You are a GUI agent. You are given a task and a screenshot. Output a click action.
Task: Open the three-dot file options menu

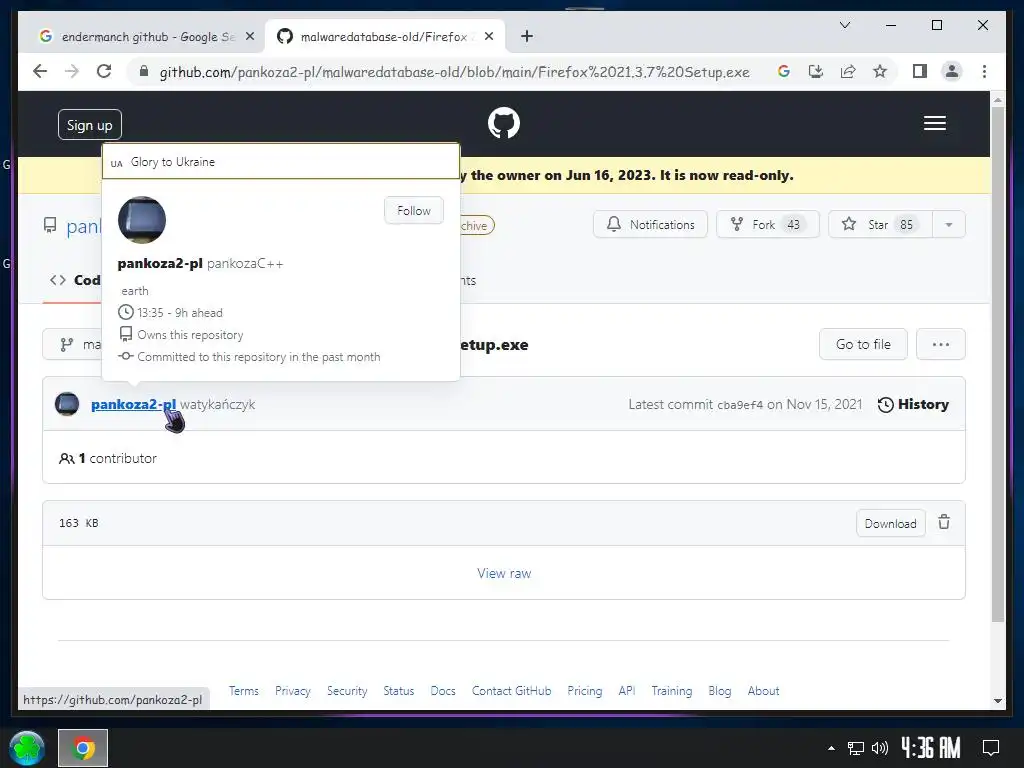pyautogui.click(x=940, y=344)
